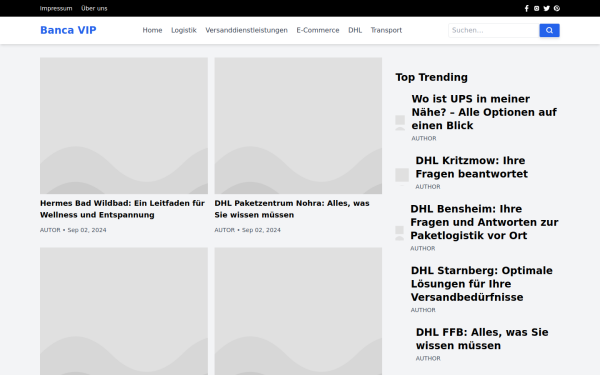Open trending article DHL FFB
The width and height of the screenshot is (600, 375).
coord(482,339)
